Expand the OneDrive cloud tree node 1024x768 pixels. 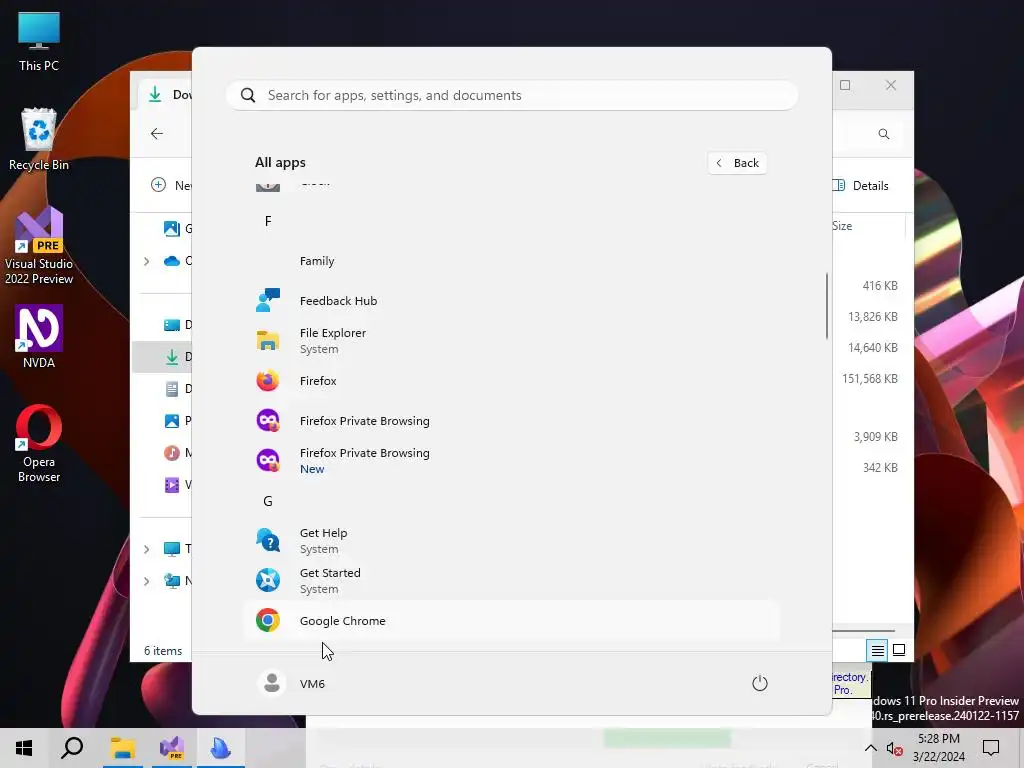pyautogui.click(x=146, y=261)
